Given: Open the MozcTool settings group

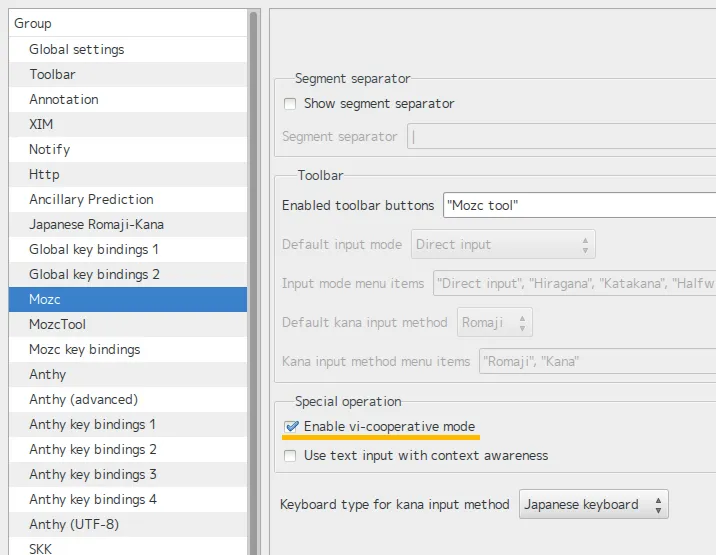Looking at the screenshot, I should pos(58,325).
